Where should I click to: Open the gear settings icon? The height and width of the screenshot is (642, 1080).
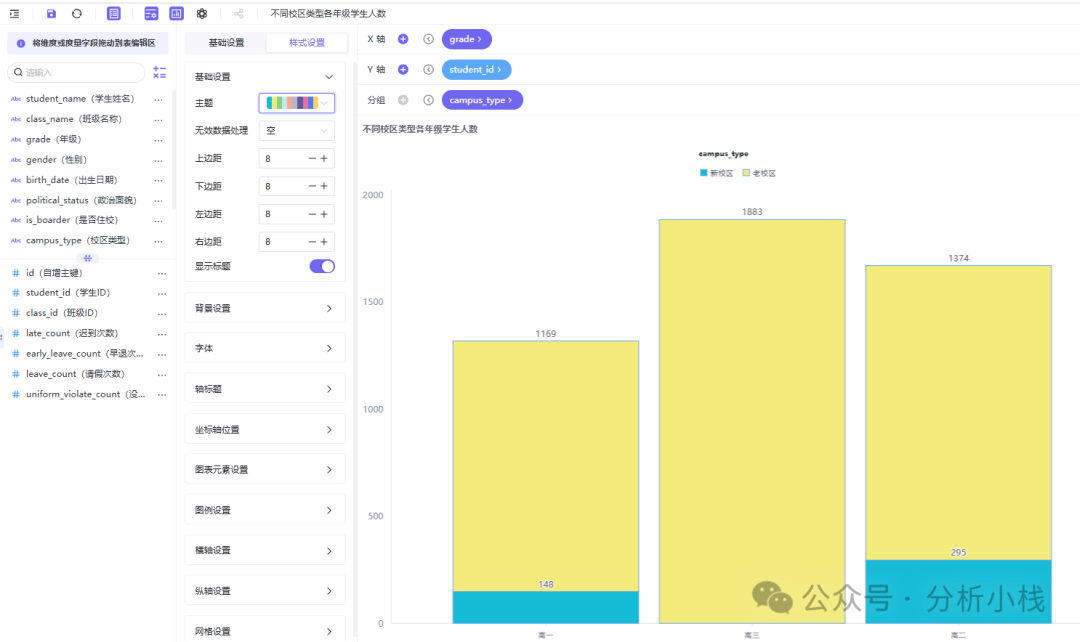click(x=202, y=13)
